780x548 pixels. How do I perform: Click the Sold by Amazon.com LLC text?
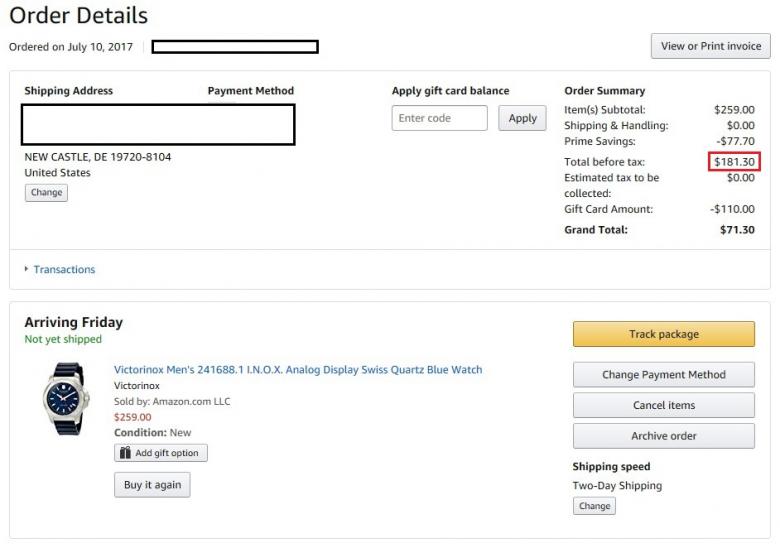[x=172, y=401]
